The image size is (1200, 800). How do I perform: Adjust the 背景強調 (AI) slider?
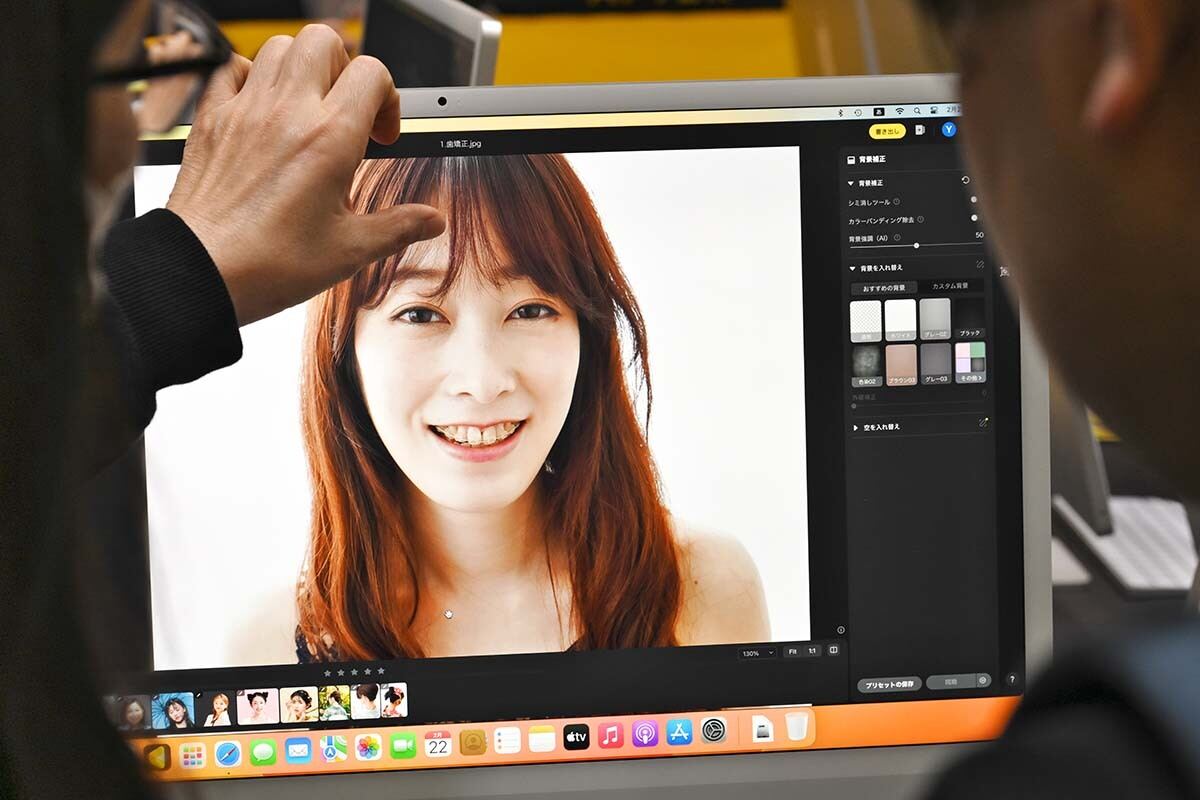coord(915,245)
